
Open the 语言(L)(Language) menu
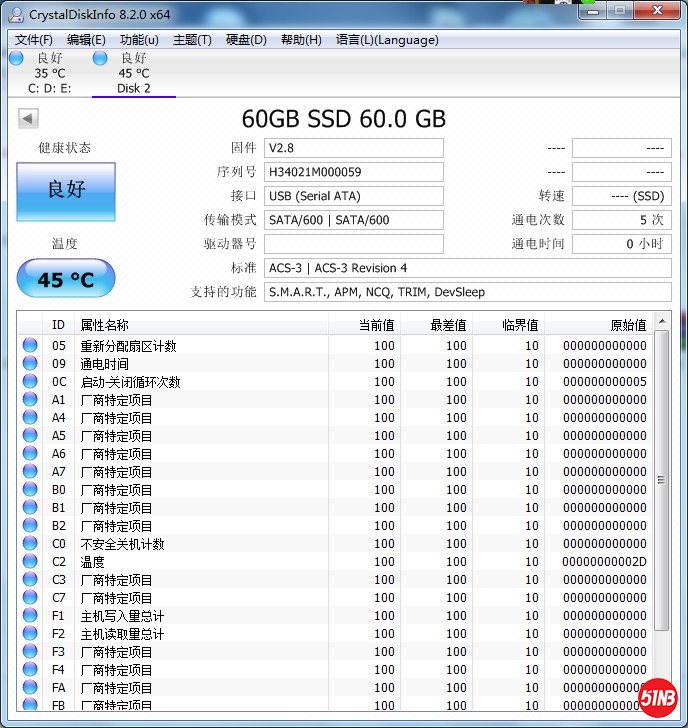[387, 40]
